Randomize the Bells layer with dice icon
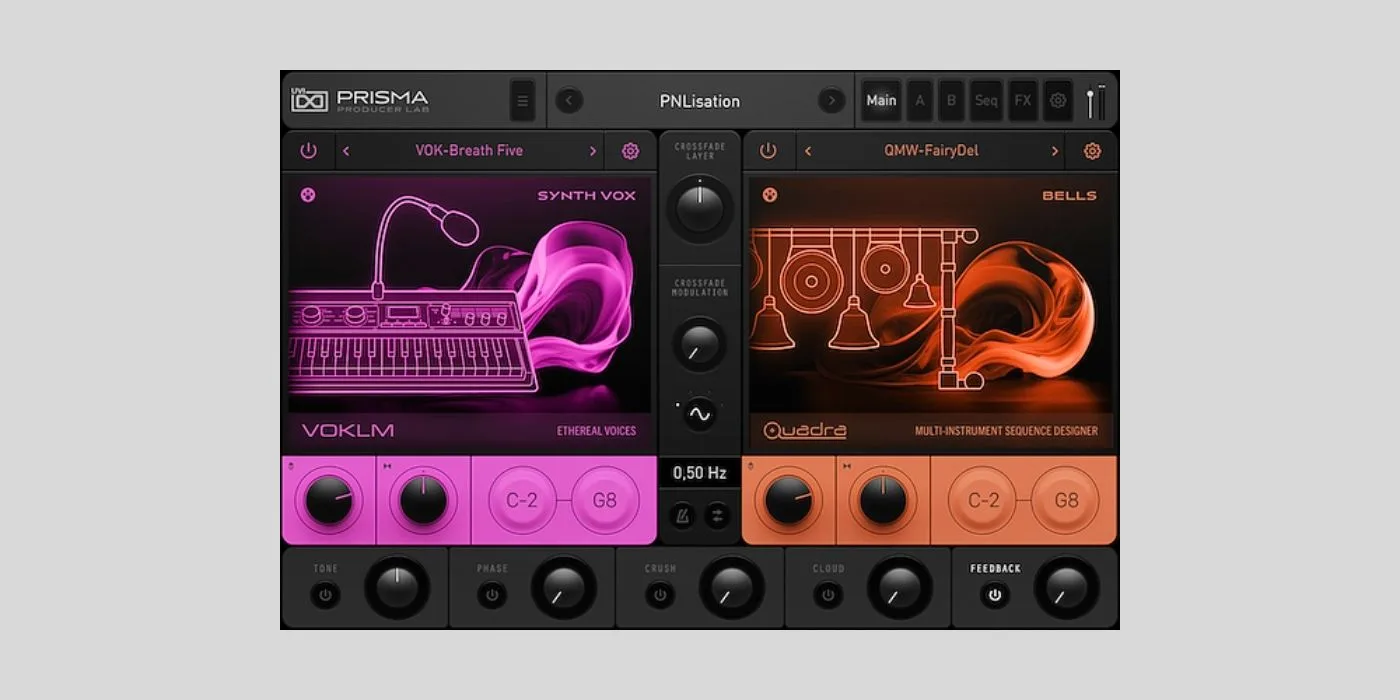This screenshot has height=700, width=1400. pos(770,195)
